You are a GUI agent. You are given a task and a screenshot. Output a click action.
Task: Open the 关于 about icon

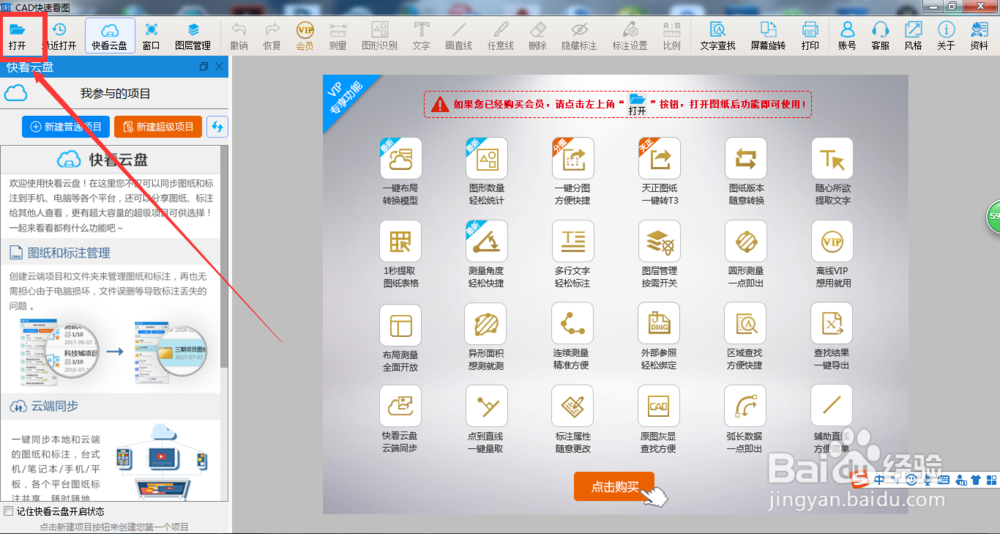pyautogui.click(x=946, y=29)
